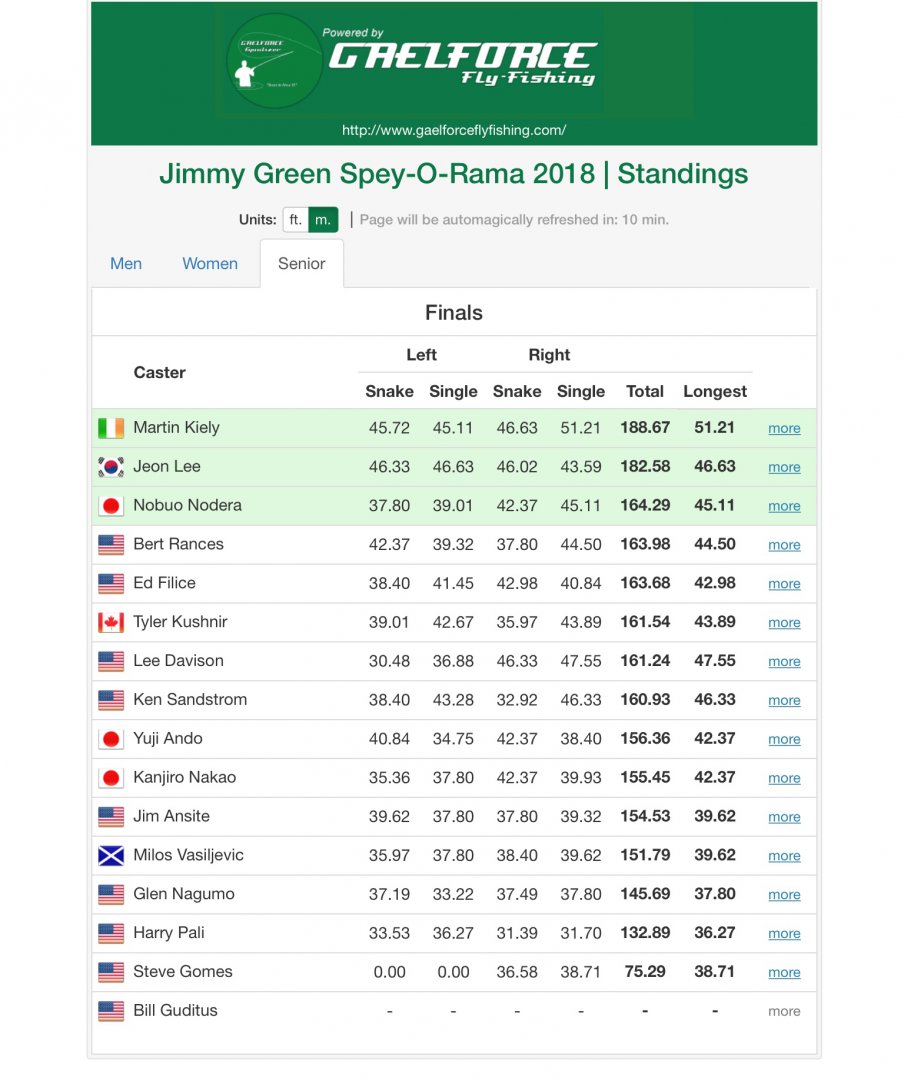Screen dimensions: 904x1080
Task: Click the US flag beside Steve Gomes
Action: 111,972
